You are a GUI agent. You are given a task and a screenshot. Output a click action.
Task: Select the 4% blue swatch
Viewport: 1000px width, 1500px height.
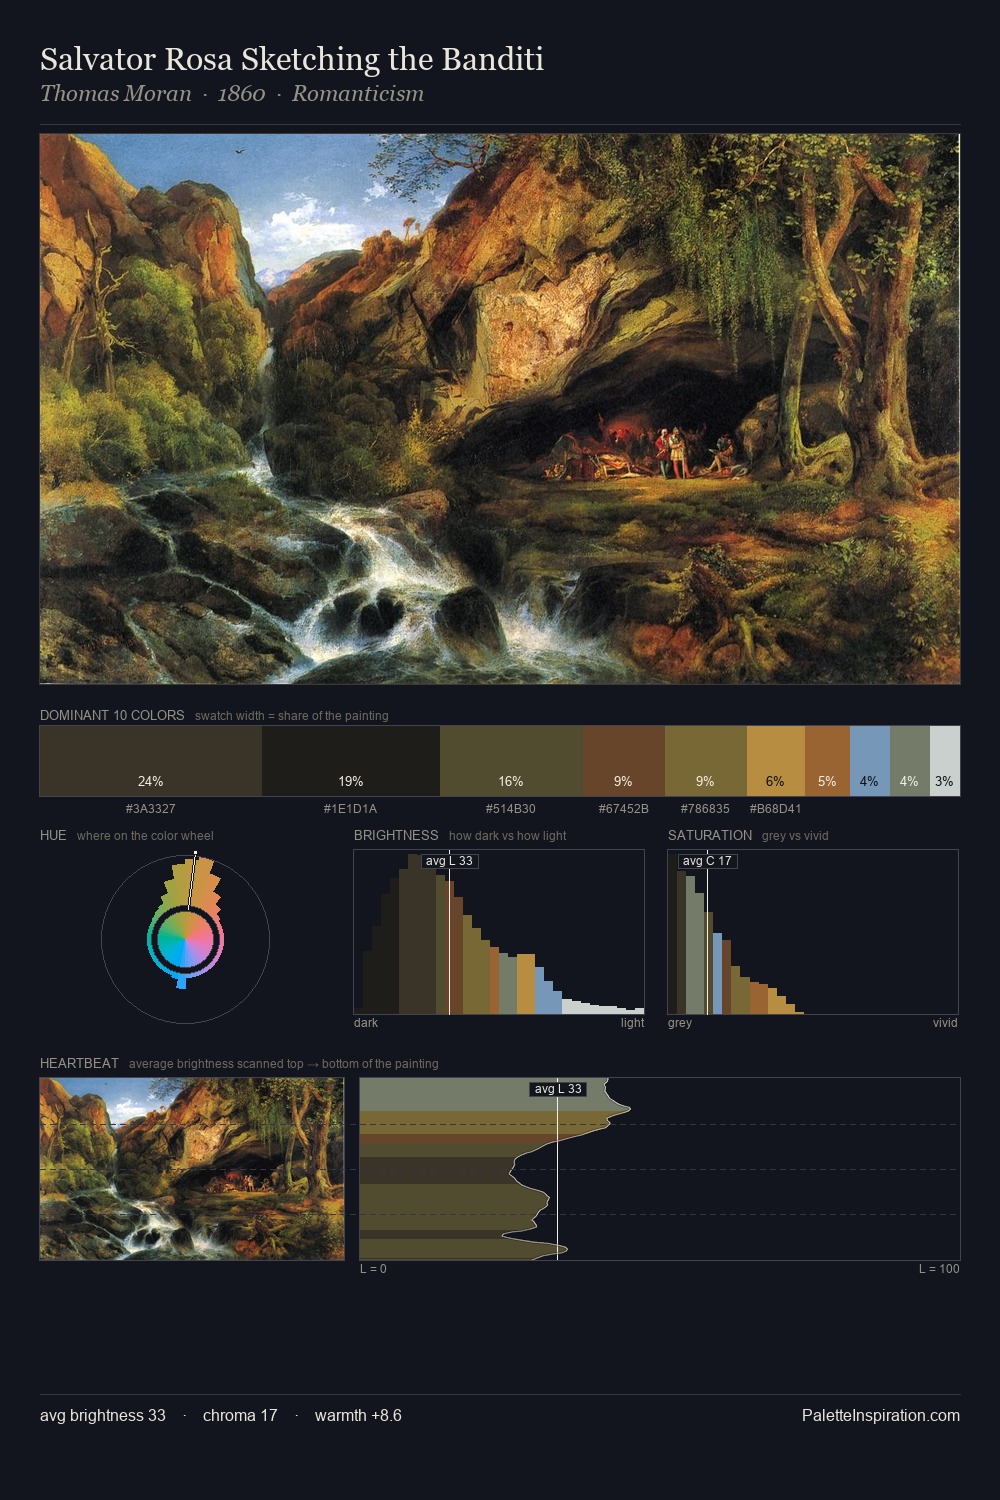point(870,761)
